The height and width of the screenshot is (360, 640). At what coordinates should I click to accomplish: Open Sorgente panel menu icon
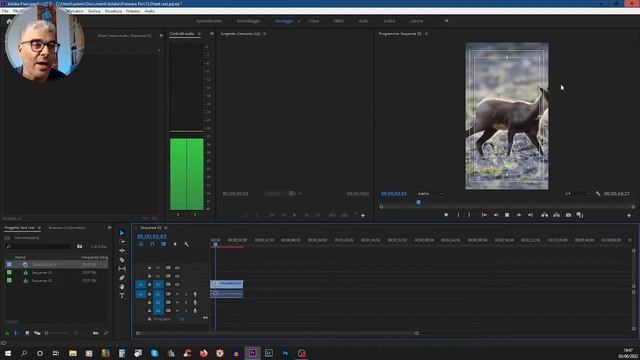click(x=264, y=33)
